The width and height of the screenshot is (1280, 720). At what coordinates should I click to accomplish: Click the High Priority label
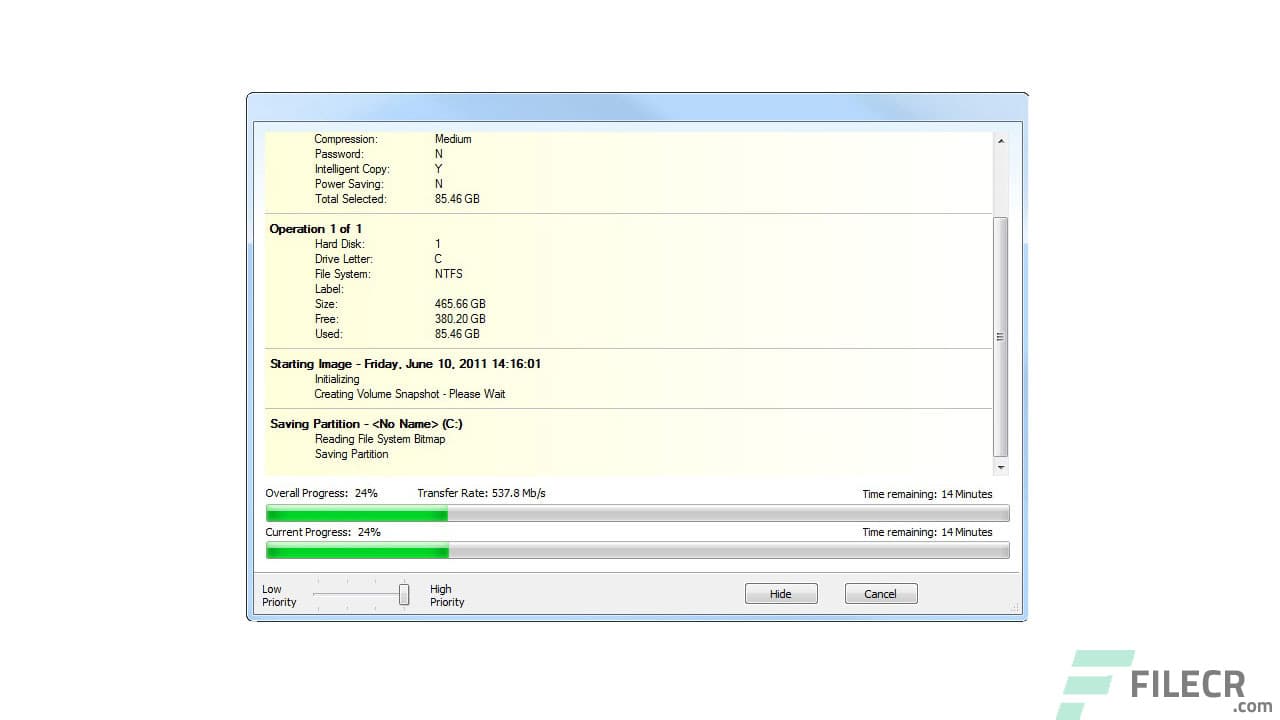[446, 595]
